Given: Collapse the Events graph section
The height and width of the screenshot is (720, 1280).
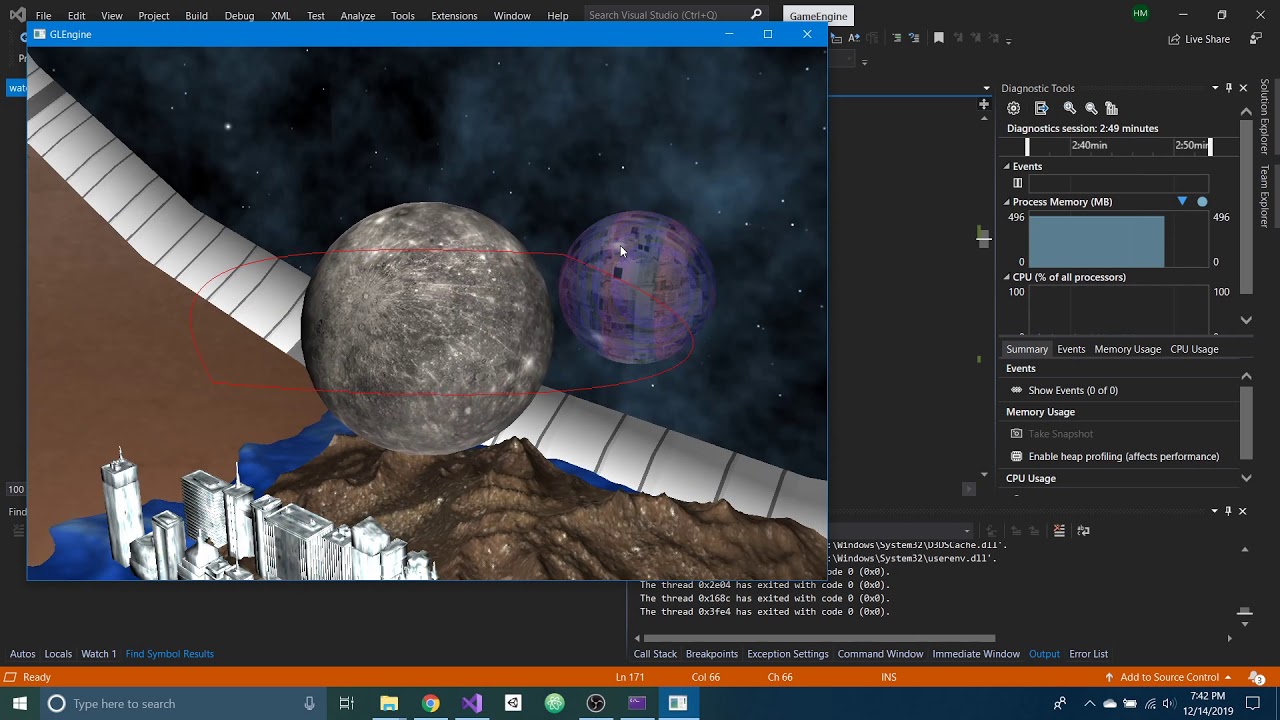Looking at the screenshot, I should [1007, 167].
